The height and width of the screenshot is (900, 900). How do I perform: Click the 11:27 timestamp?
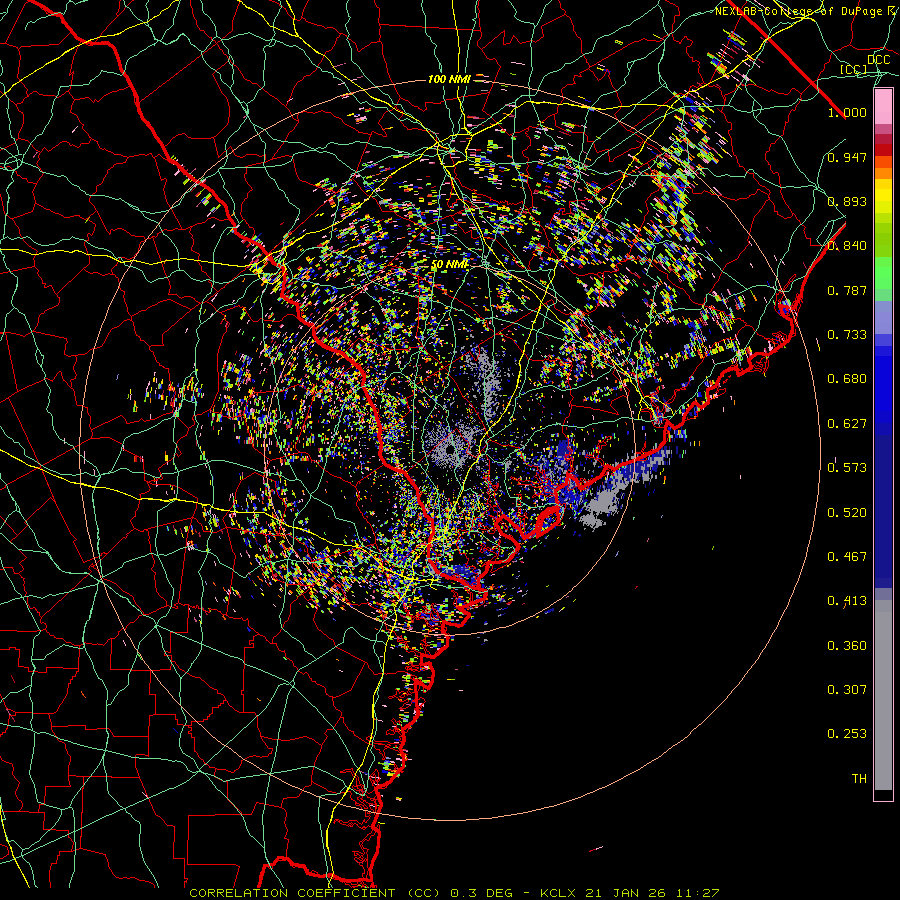pyautogui.click(x=697, y=893)
